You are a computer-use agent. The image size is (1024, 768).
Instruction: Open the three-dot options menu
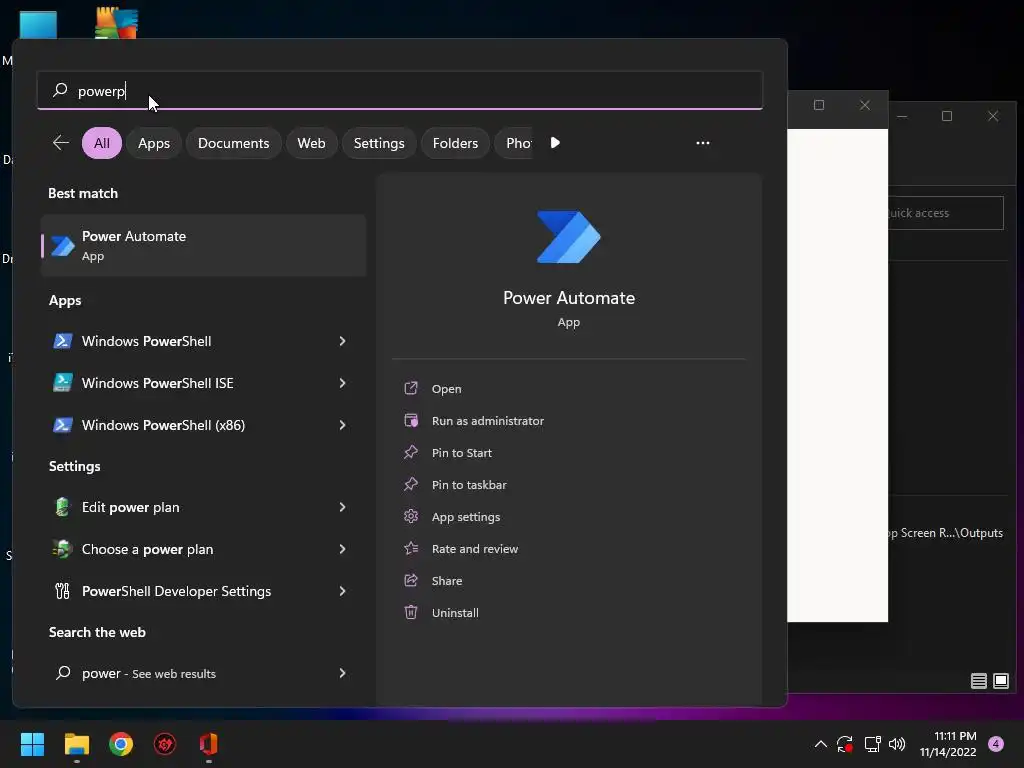pyautogui.click(x=703, y=142)
